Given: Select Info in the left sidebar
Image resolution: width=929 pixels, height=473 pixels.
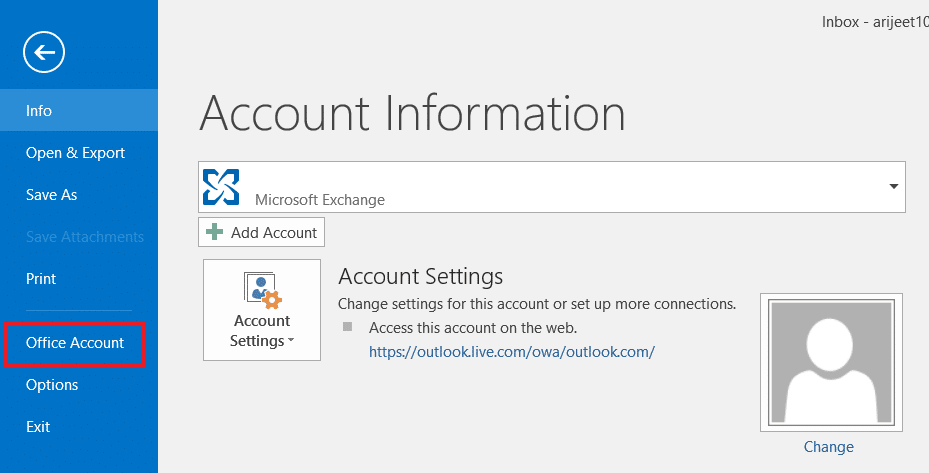Looking at the screenshot, I should click(x=39, y=111).
